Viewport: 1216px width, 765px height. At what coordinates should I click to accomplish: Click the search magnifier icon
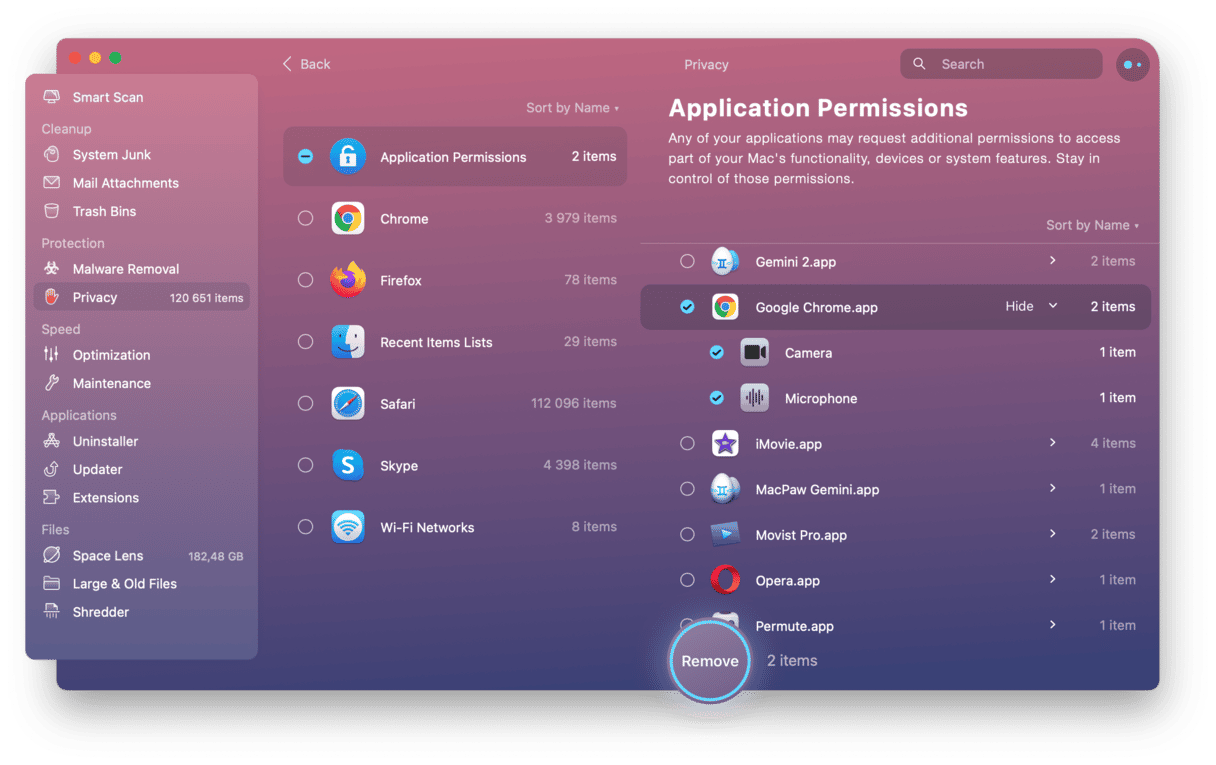pos(919,64)
